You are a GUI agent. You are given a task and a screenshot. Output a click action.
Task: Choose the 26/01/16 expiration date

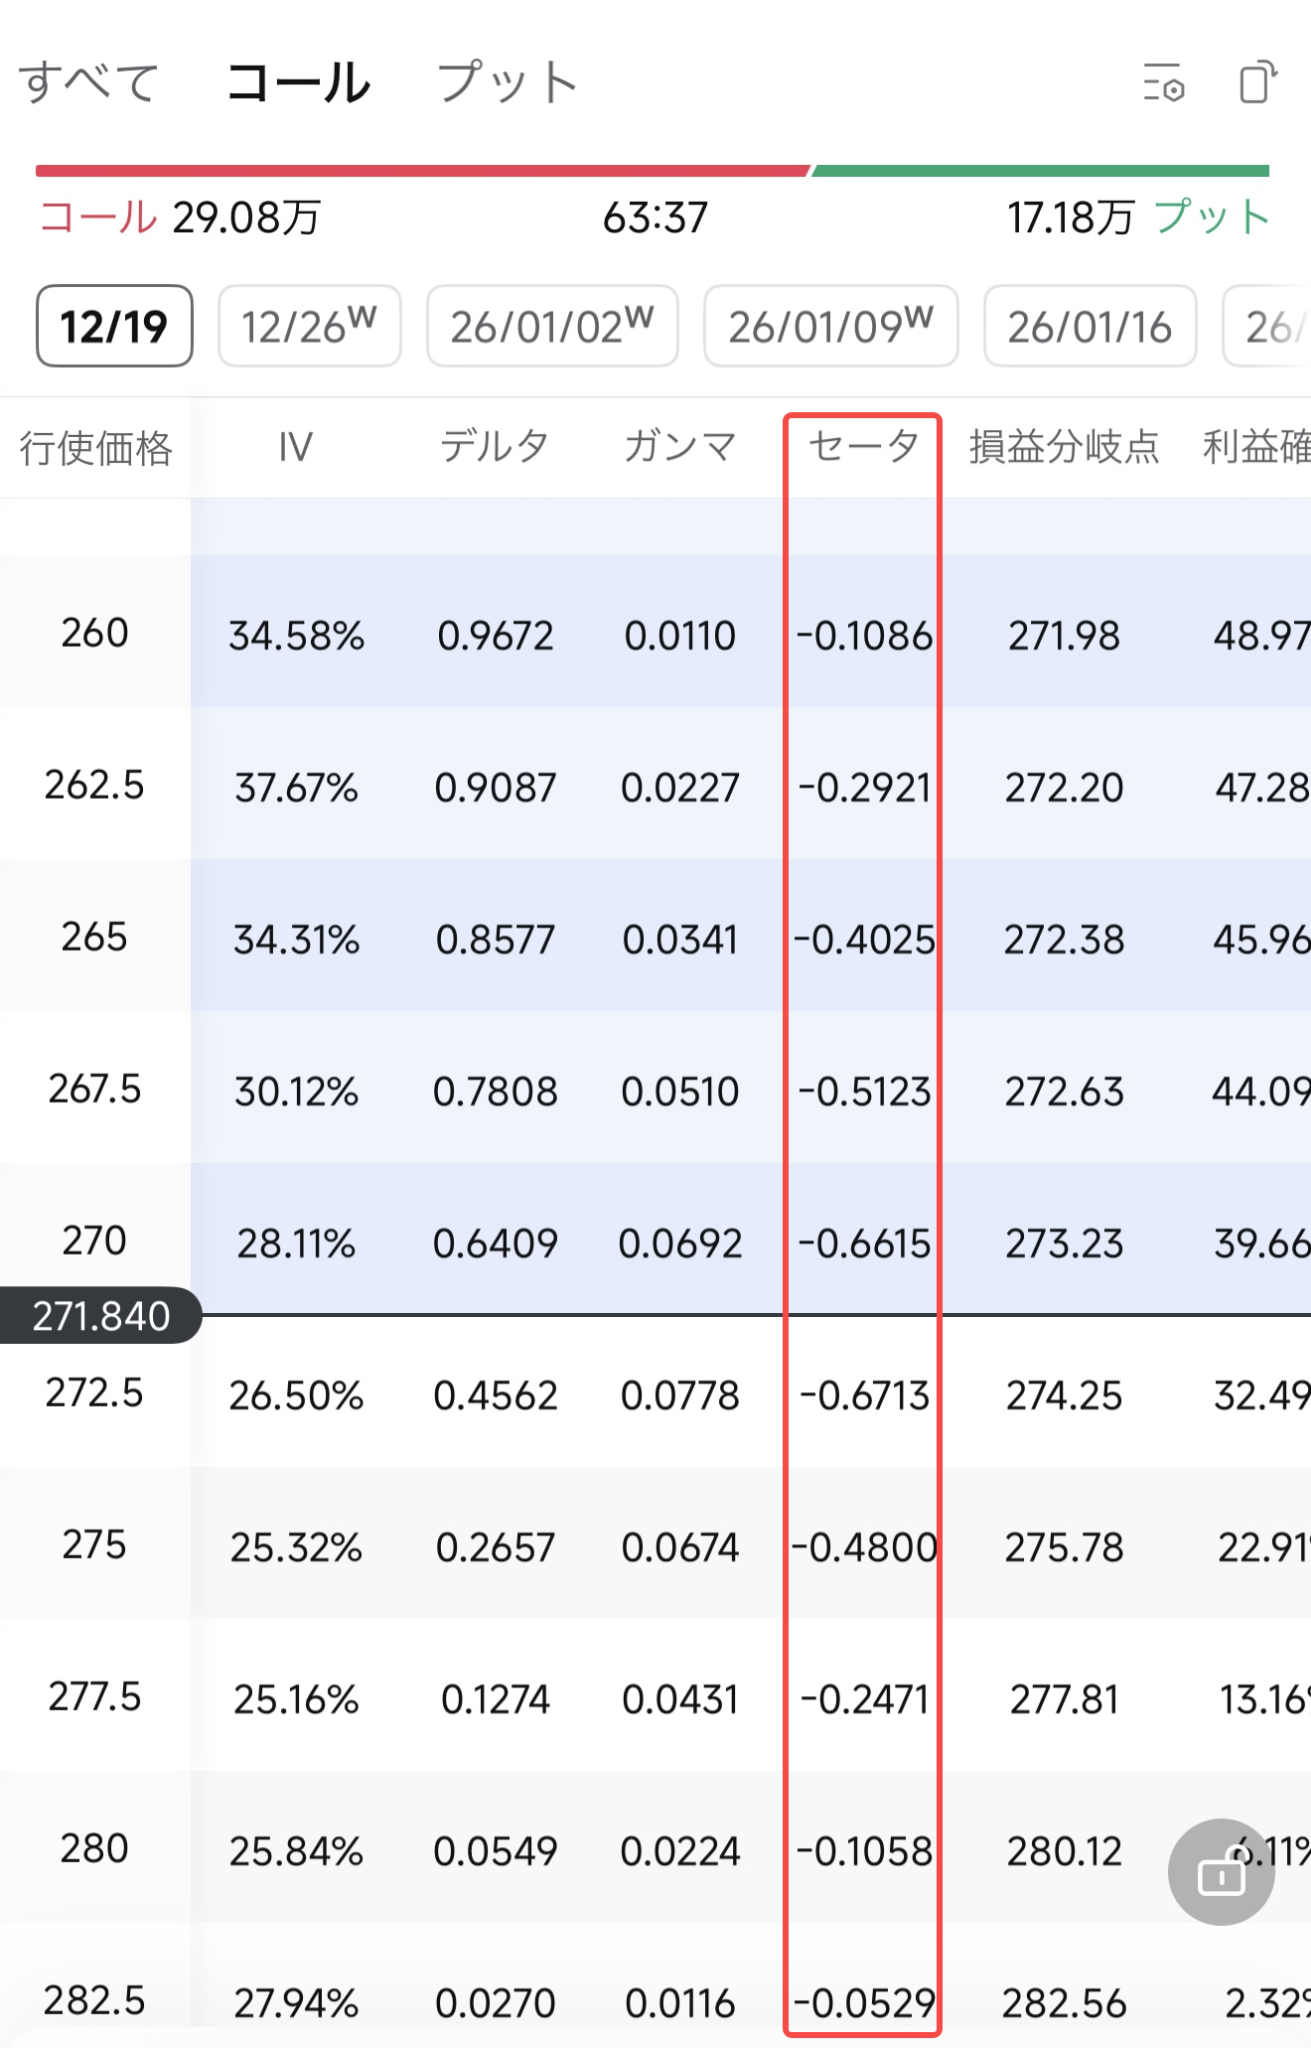pyautogui.click(x=1090, y=326)
